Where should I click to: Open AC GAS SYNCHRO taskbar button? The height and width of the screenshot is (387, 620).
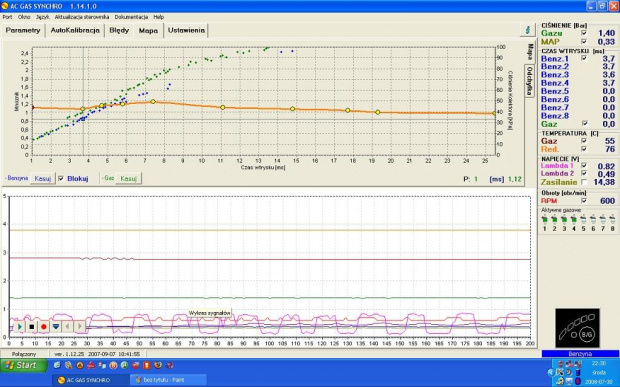pos(90,380)
